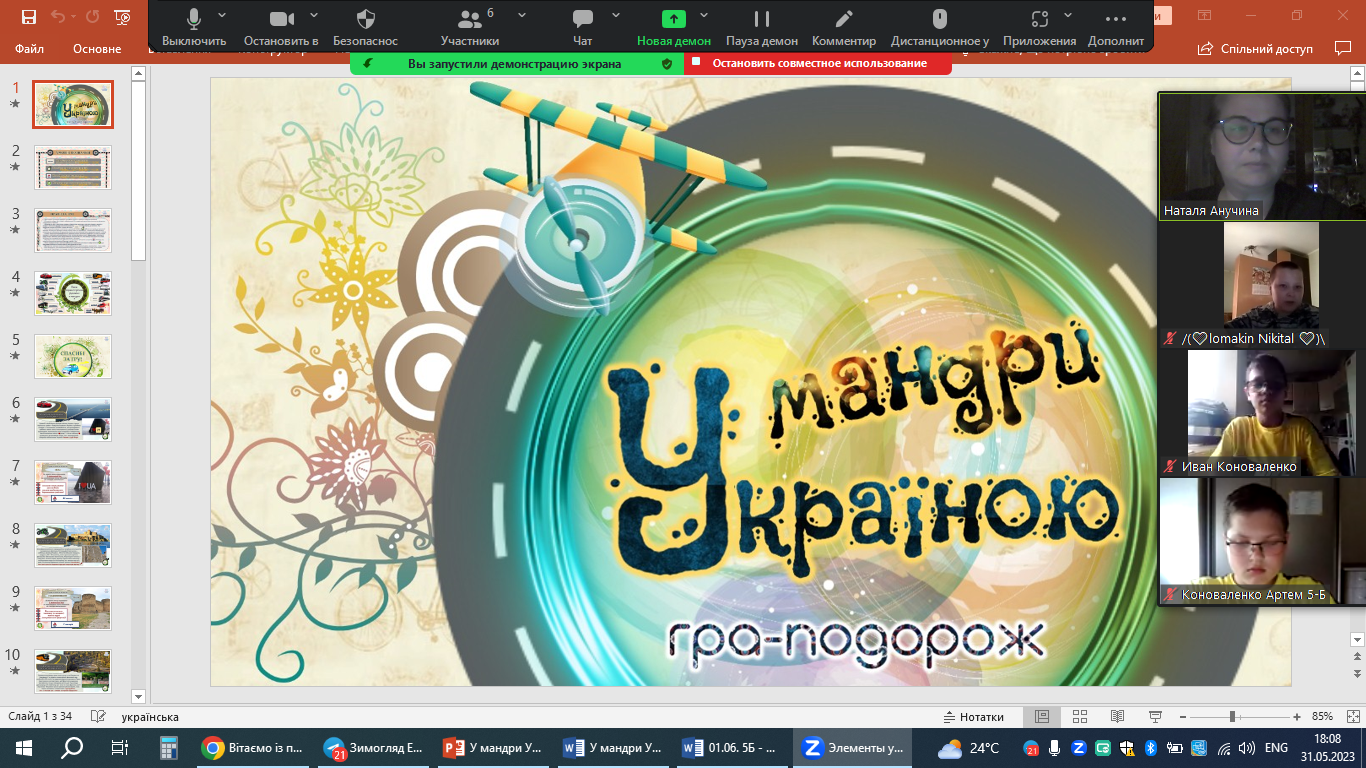Image resolution: width=1366 pixels, height=768 pixels.
Task: Save presentation with floppy disk icon
Action: (28, 17)
